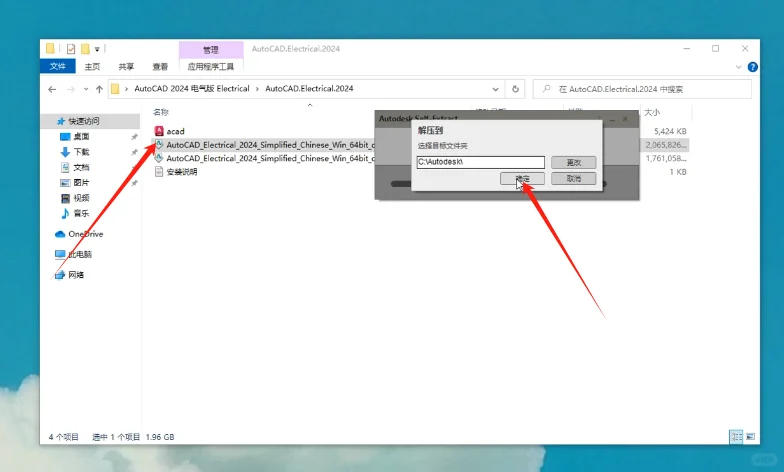
Task: Click the 1 KB size cell
Action: [x=678, y=172]
